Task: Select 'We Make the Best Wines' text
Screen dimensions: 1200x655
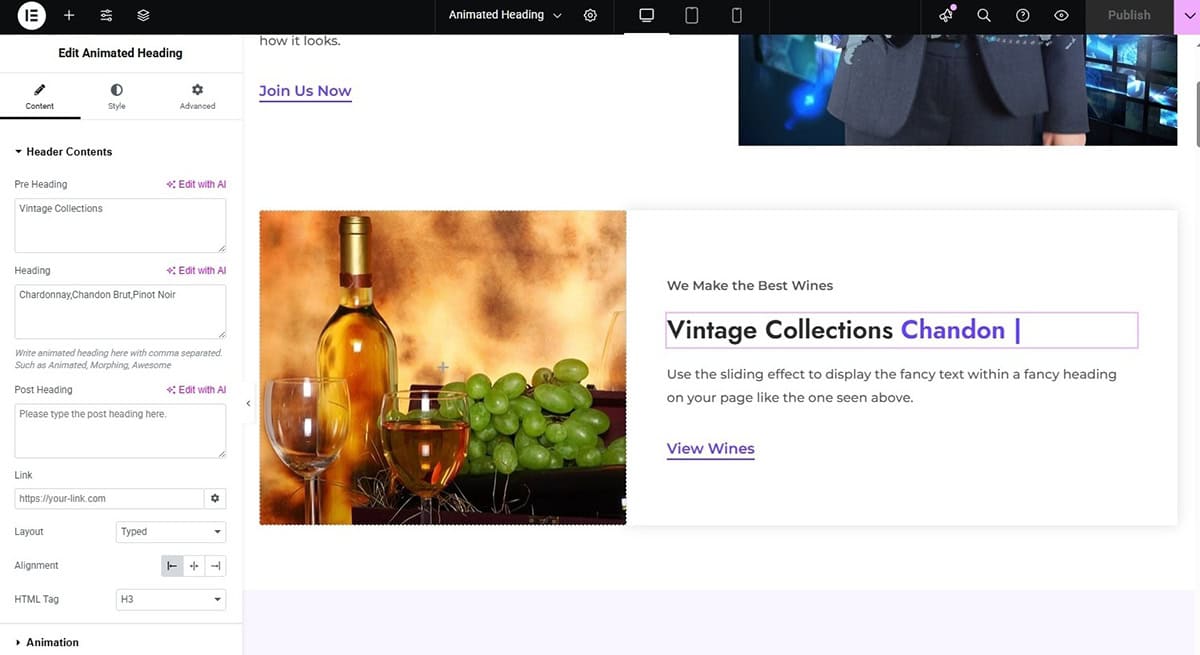Action: (750, 286)
